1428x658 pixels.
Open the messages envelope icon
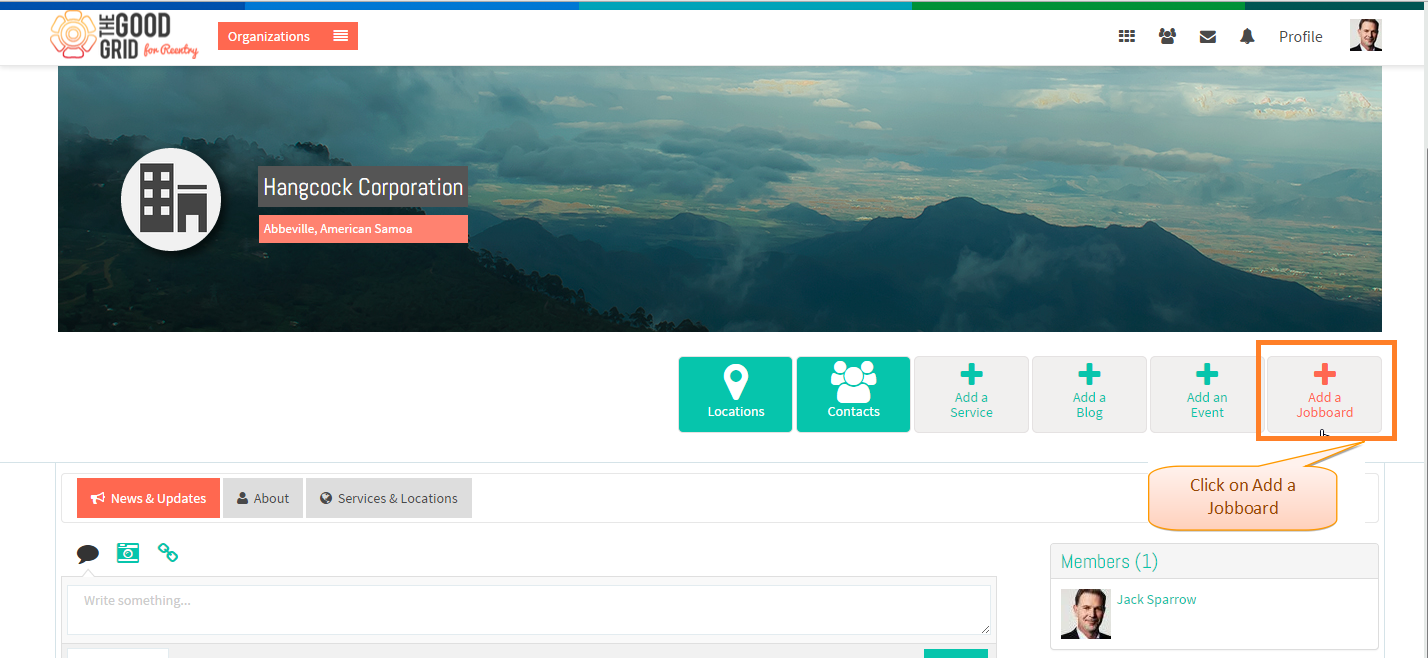tap(1208, 37)
